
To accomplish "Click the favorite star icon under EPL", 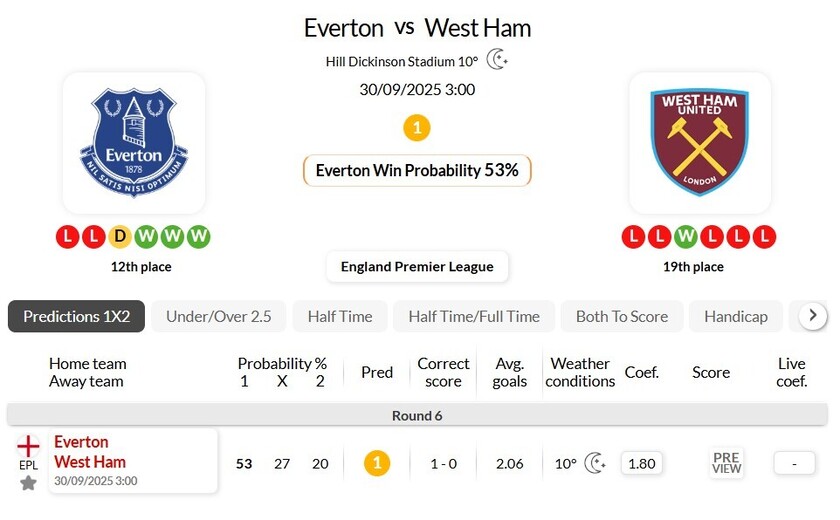I will click(x=28, y=483).
